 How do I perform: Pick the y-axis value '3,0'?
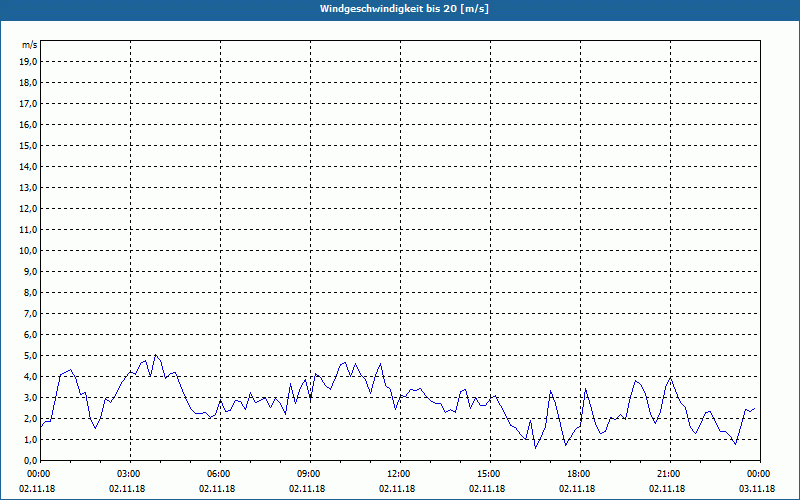(x=30, y=397)
